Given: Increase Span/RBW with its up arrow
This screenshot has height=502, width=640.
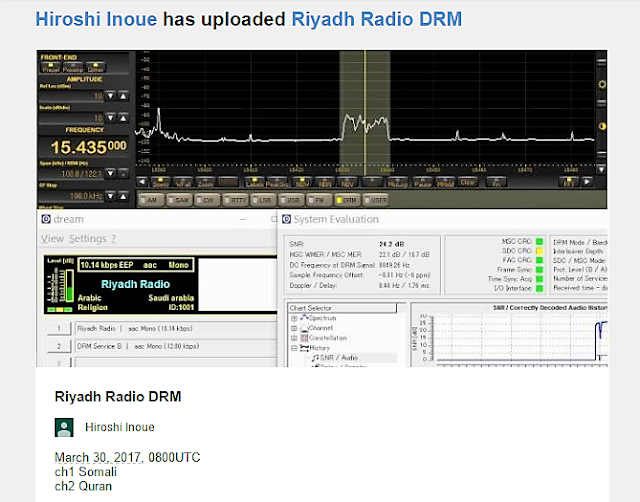Looking at the screenshot, I should click(x=123, y=173).
